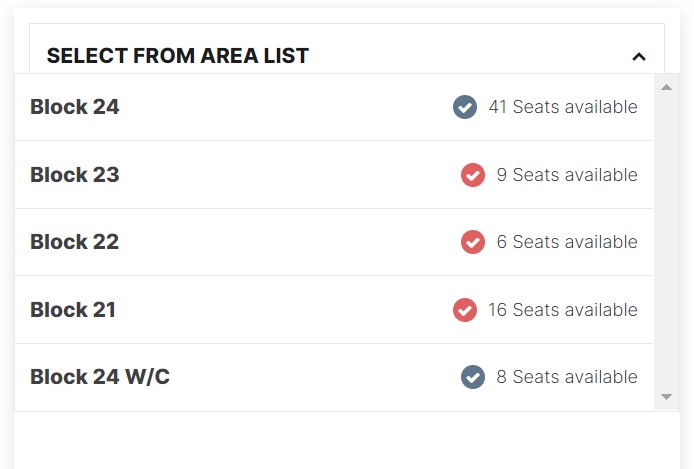Click the 9 Seats available text
This screenshot has height=469, width=694.
click(567, 175)
